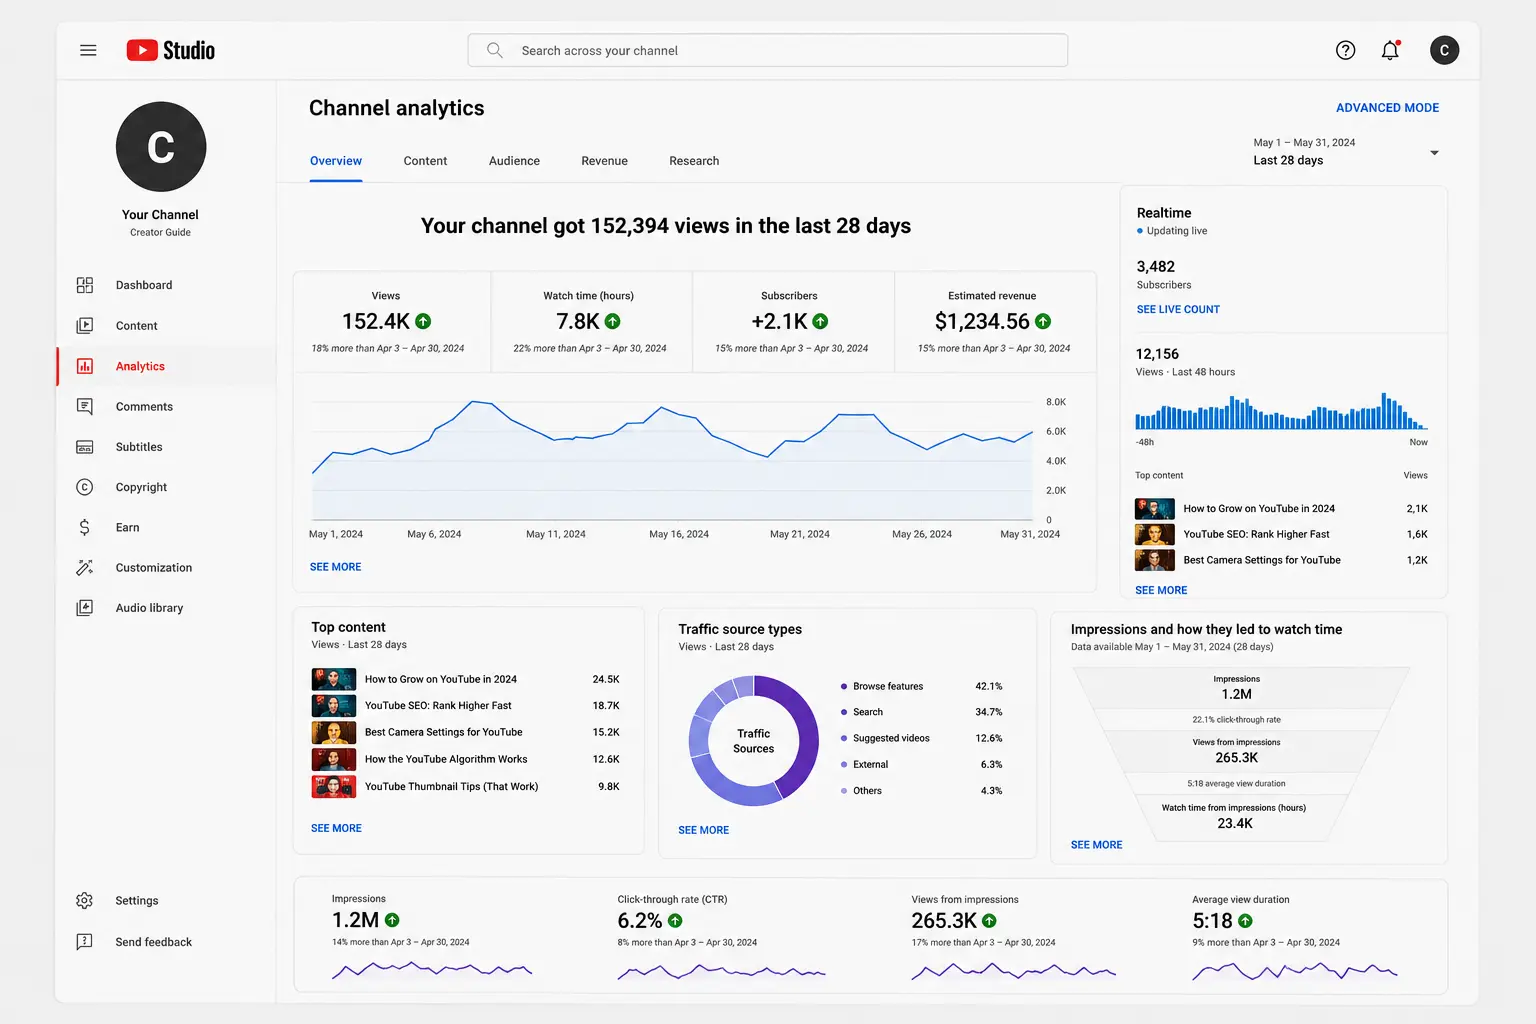Click 'Best Camera Settings for YouTube' in Realtime
1536x1024 pixels.
(x=1262, y=560)
